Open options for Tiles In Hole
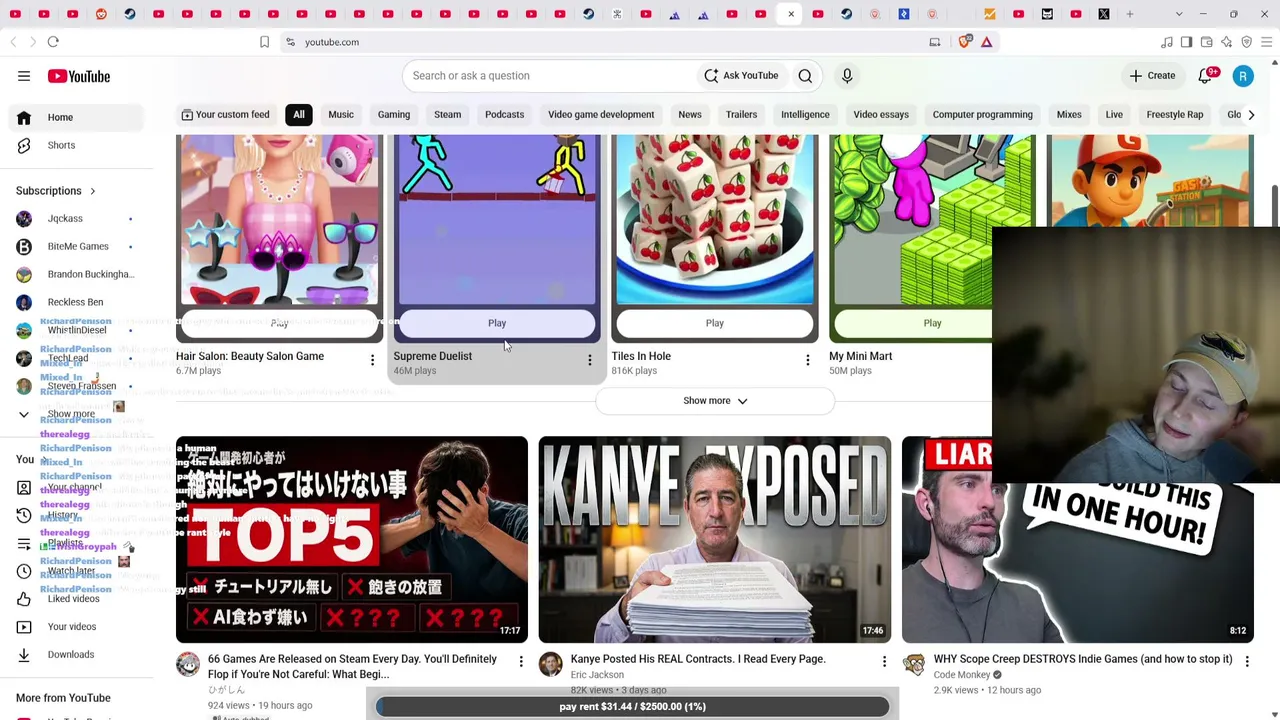This screenshot has height=720, width=1280. (807, 360)
